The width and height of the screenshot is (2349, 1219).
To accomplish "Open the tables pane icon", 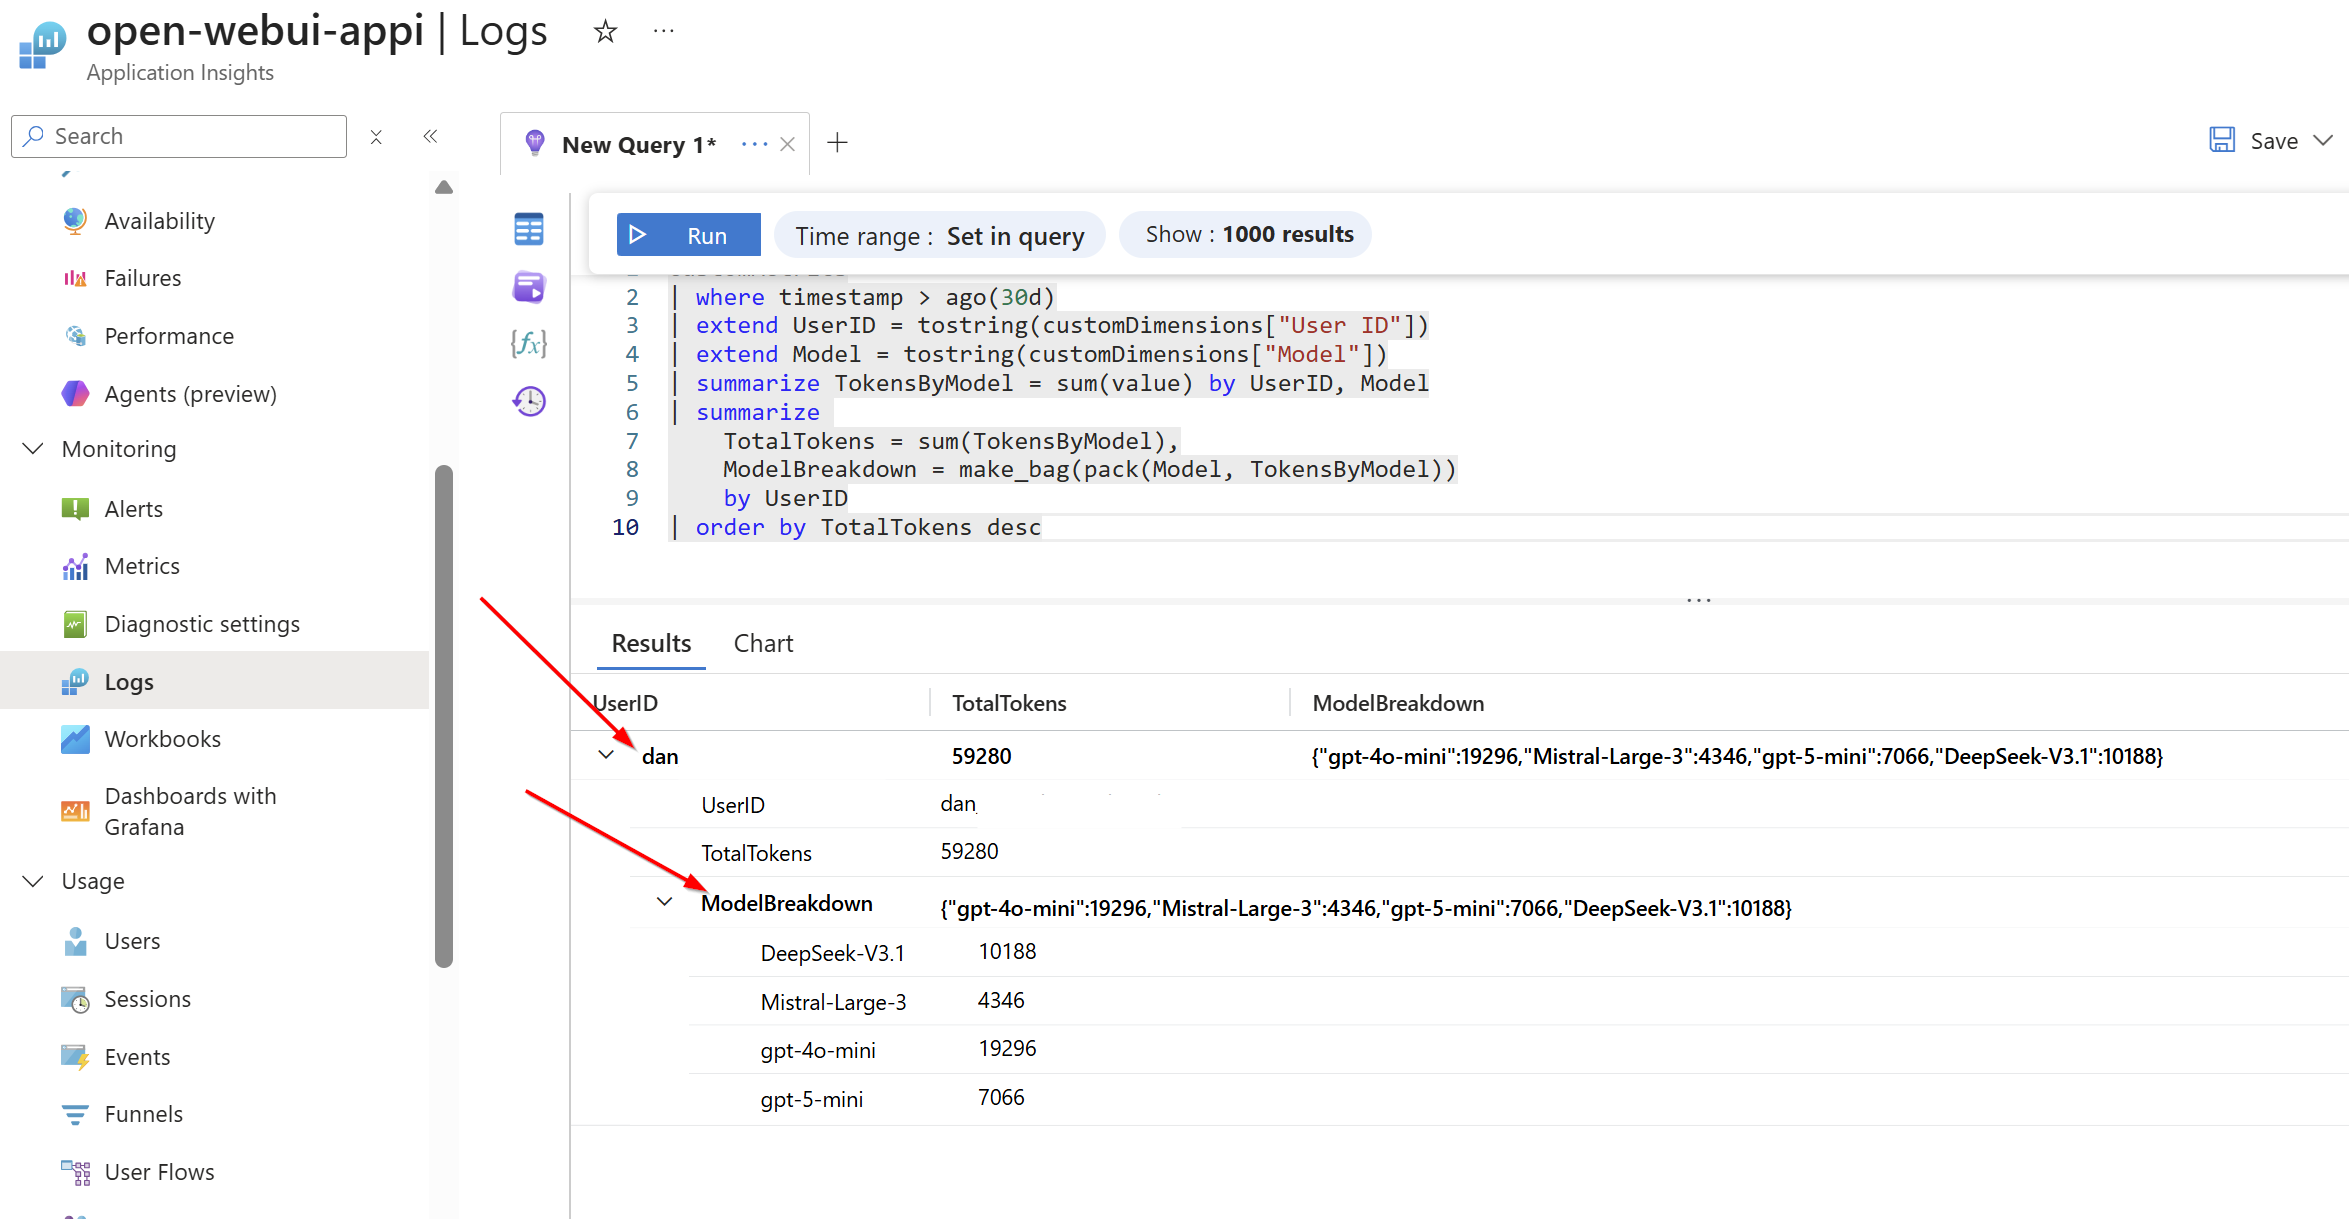I will [529, 229].
